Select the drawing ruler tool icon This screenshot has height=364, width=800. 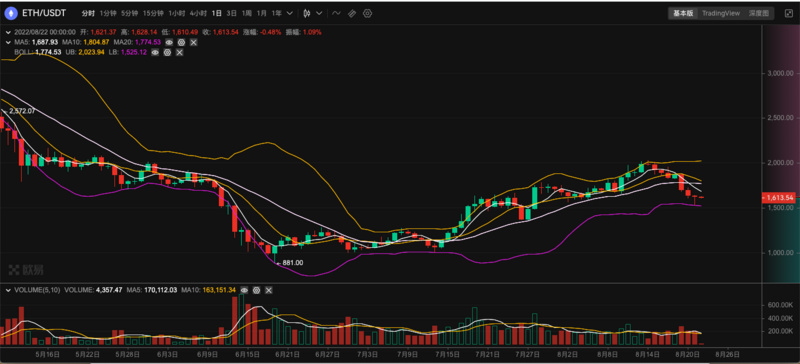[x=352, y=13]
